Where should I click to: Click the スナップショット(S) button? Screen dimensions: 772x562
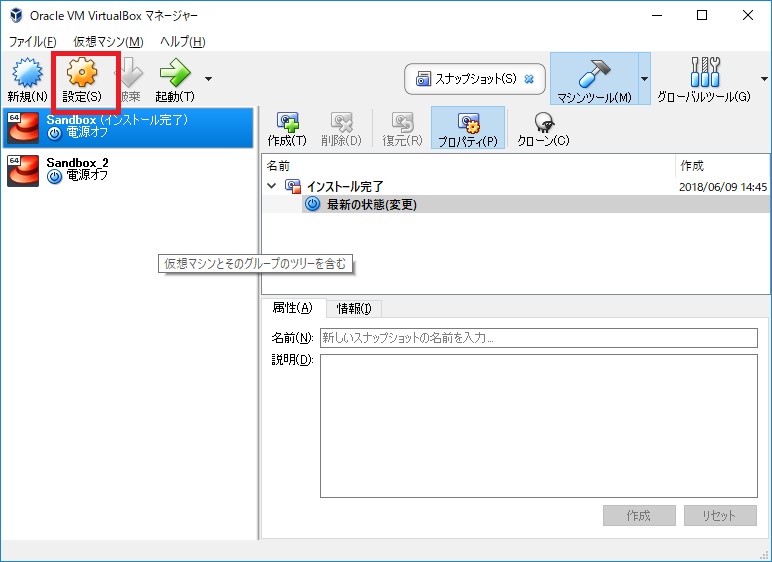[475, 79]
